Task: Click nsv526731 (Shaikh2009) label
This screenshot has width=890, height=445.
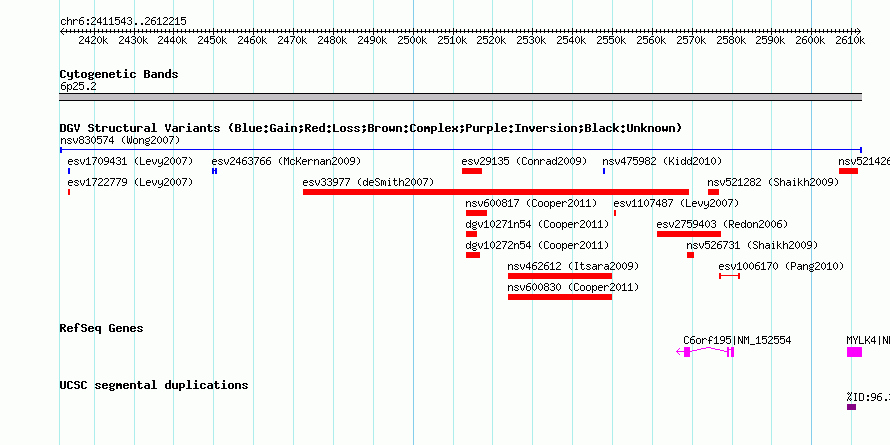Action: (x=752, y=245)
